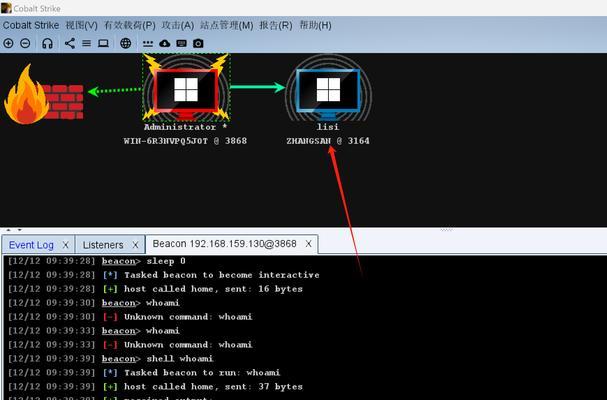The height and width of the screenshot is (400, 607).
Task: Click the split pane divider grip handle
Action: (x=446, y=230)
